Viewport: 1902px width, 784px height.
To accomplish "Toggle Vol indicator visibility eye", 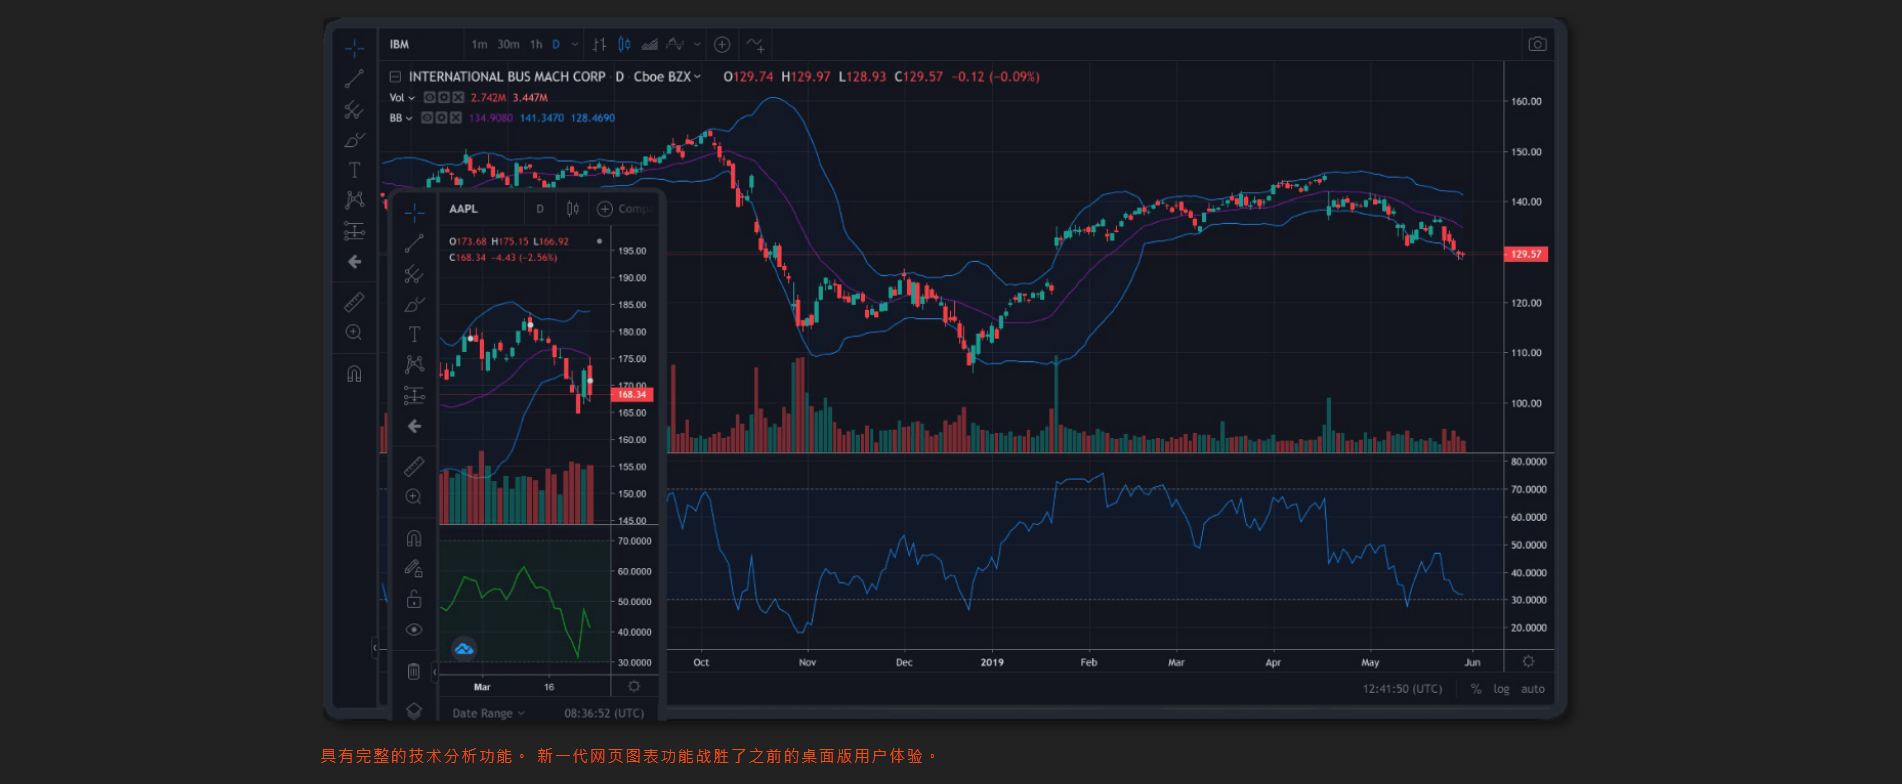I will (429, 98).
